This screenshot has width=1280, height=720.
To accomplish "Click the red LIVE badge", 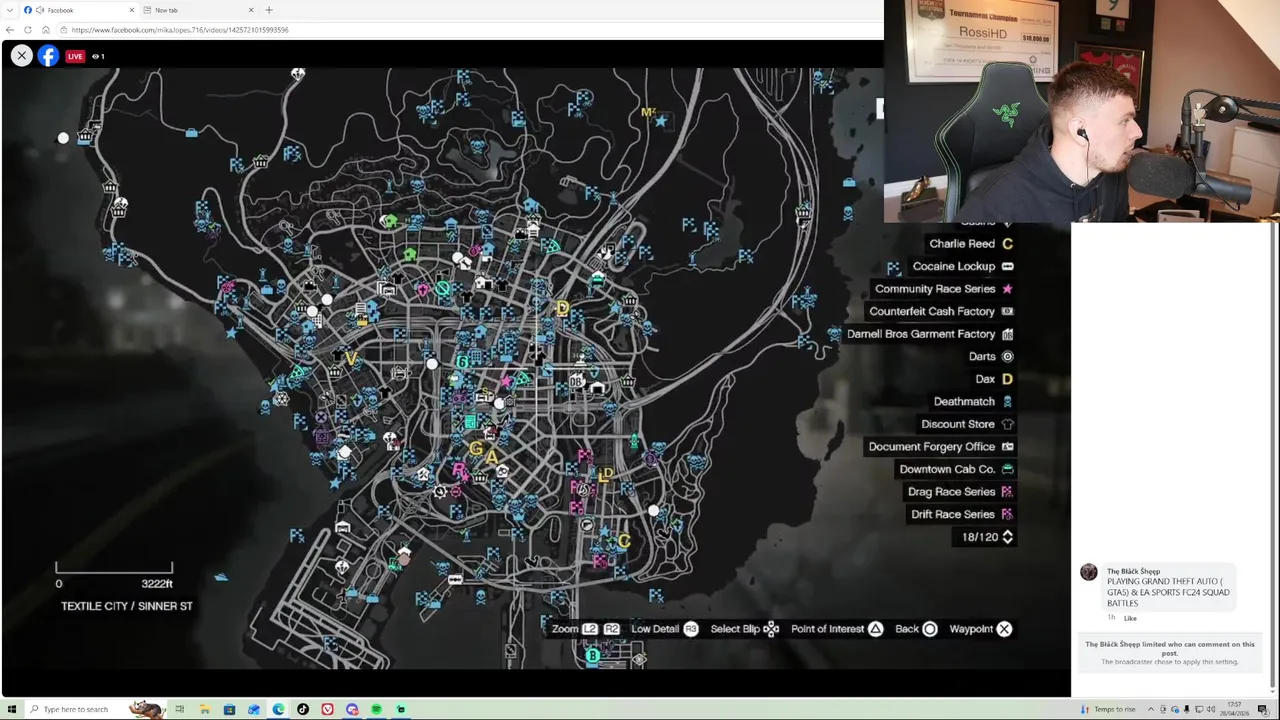I will (75, 56).
